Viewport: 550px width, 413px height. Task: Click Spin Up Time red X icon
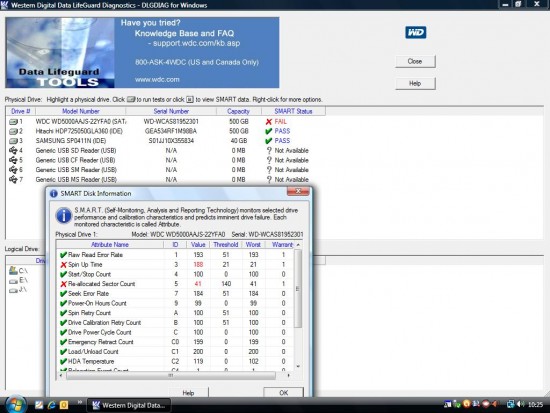(63, 265)
